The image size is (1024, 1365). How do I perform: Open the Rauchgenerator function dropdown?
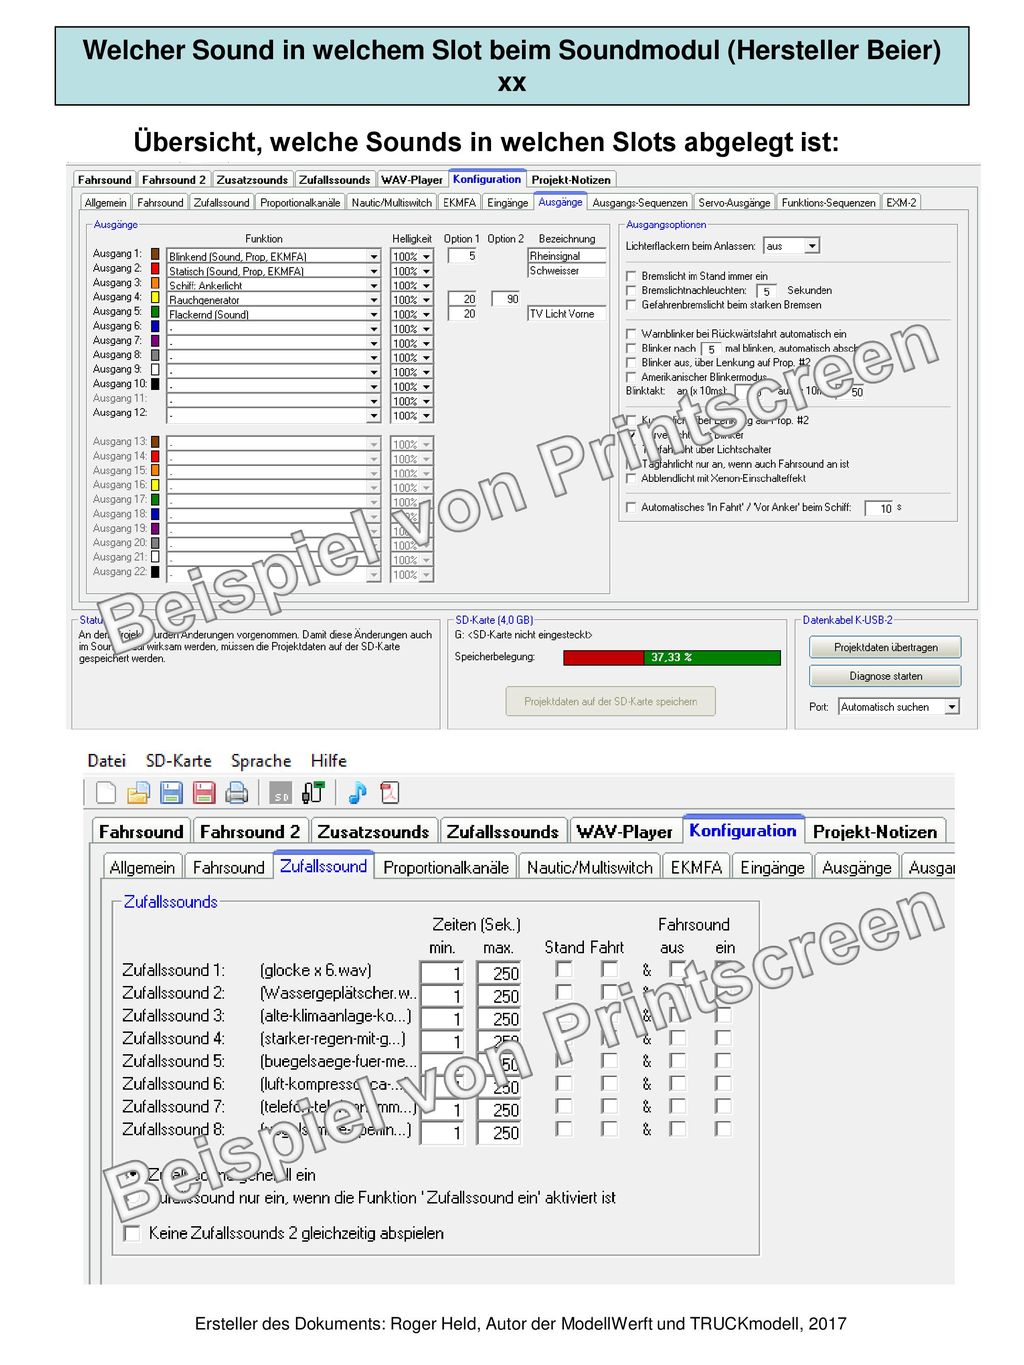[374, 300]
